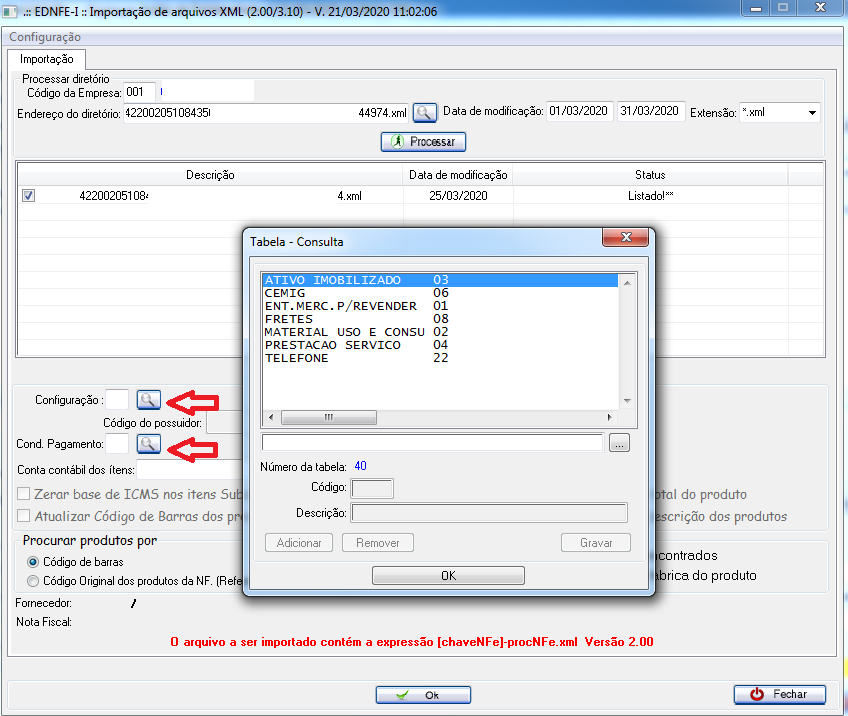Image resolution: width=848 pixels, height=716 pixels.
Task: Click the bottom Ok button with checkmark
Action: pyautogui.click(x=422, y=694)
